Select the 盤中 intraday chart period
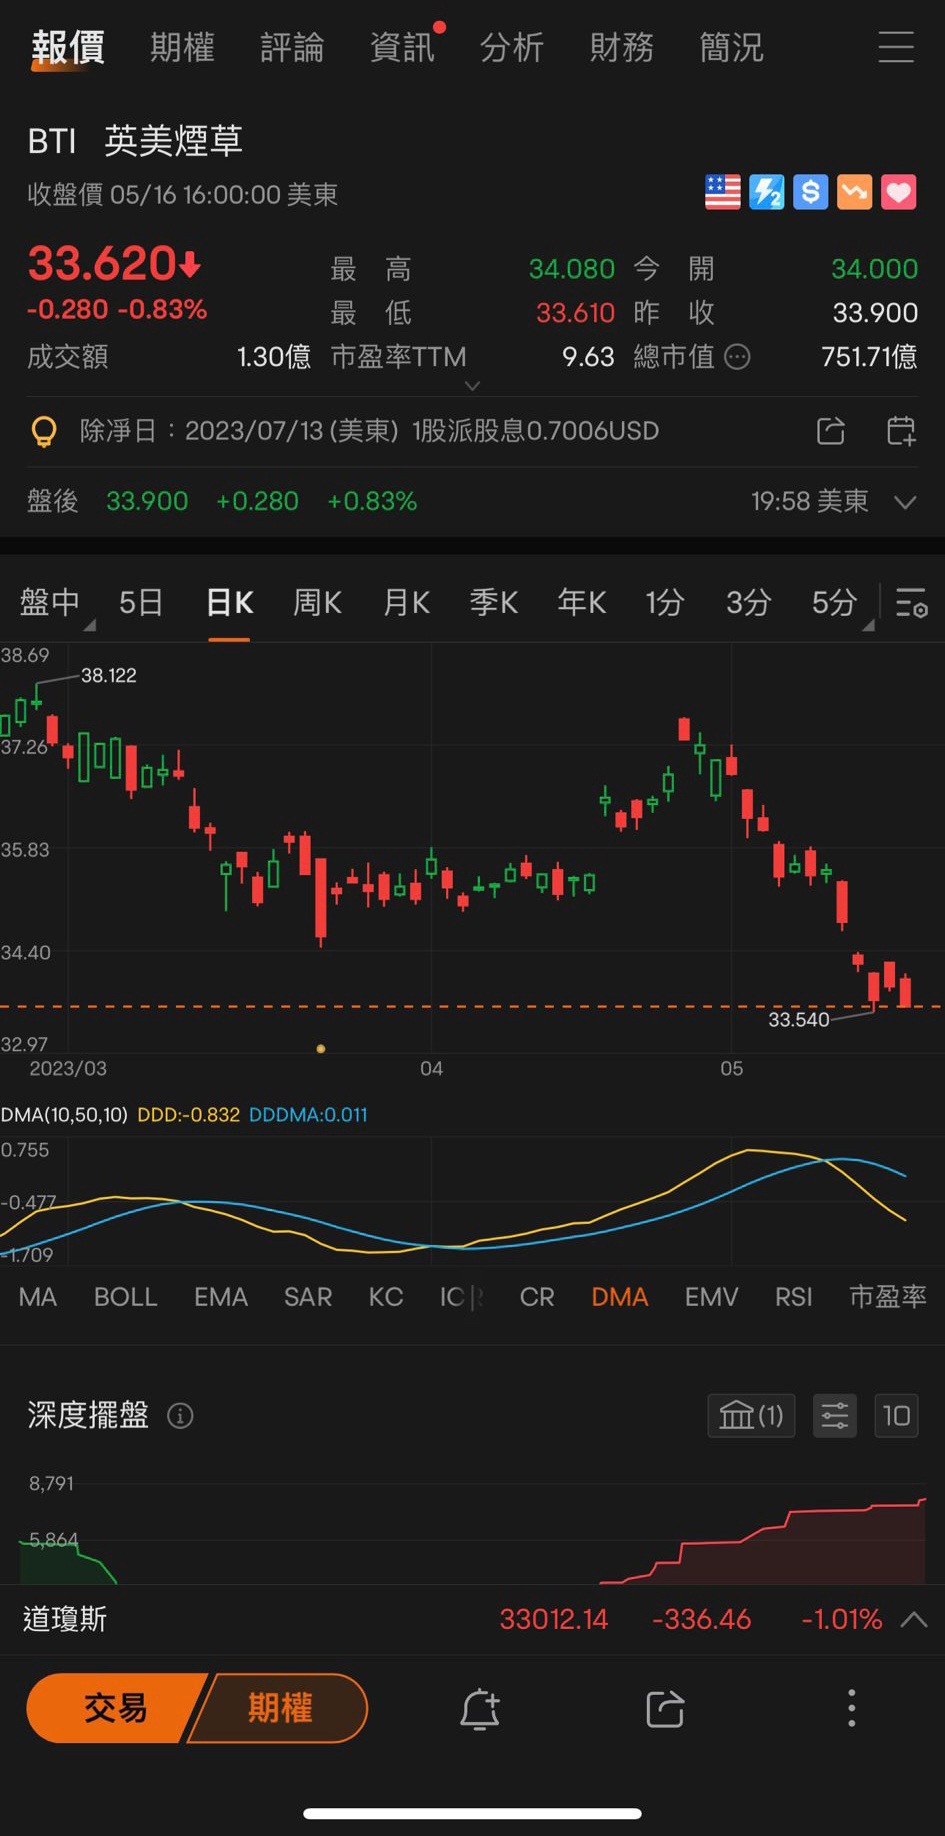 [x=50, y=603]
